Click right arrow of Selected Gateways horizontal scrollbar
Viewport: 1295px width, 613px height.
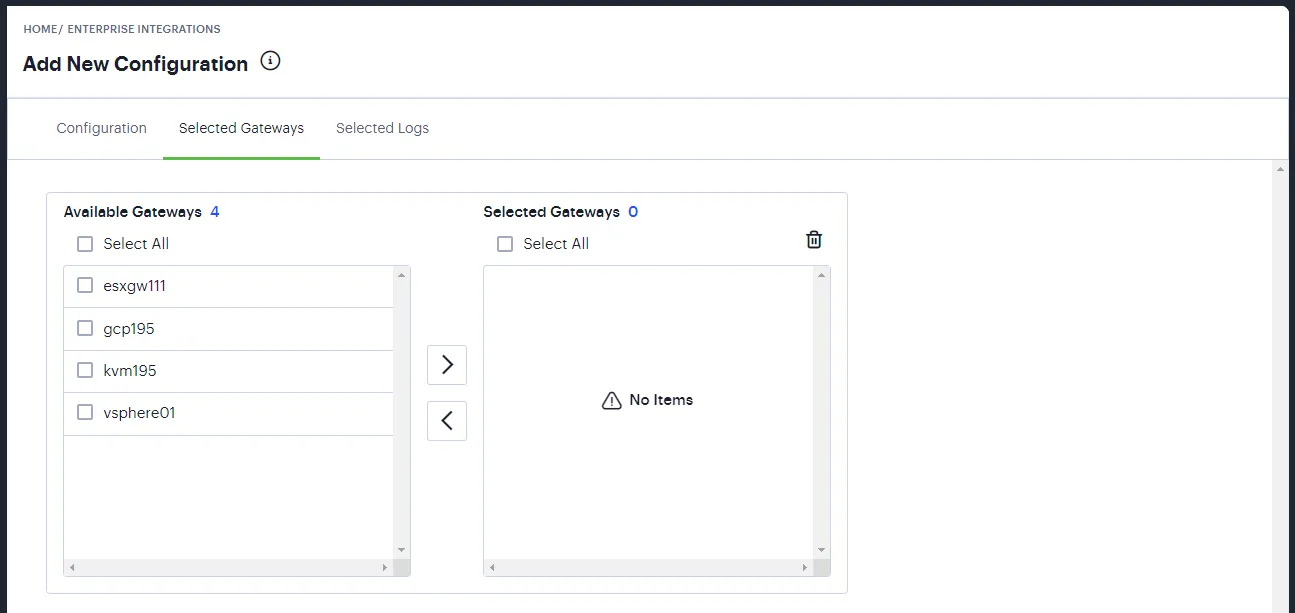tap(805, 568)
